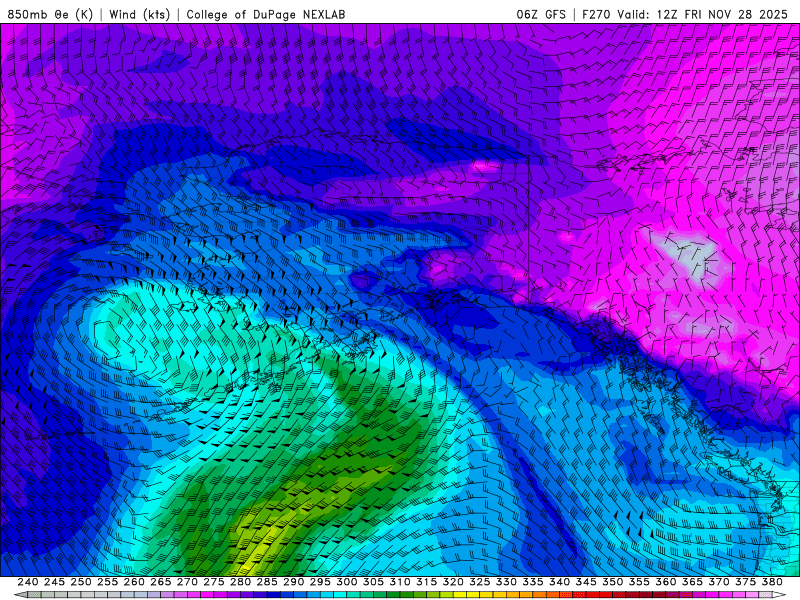The image size is (800, 600).
Task: Click the 360 legend value
Action: (666, 582)
